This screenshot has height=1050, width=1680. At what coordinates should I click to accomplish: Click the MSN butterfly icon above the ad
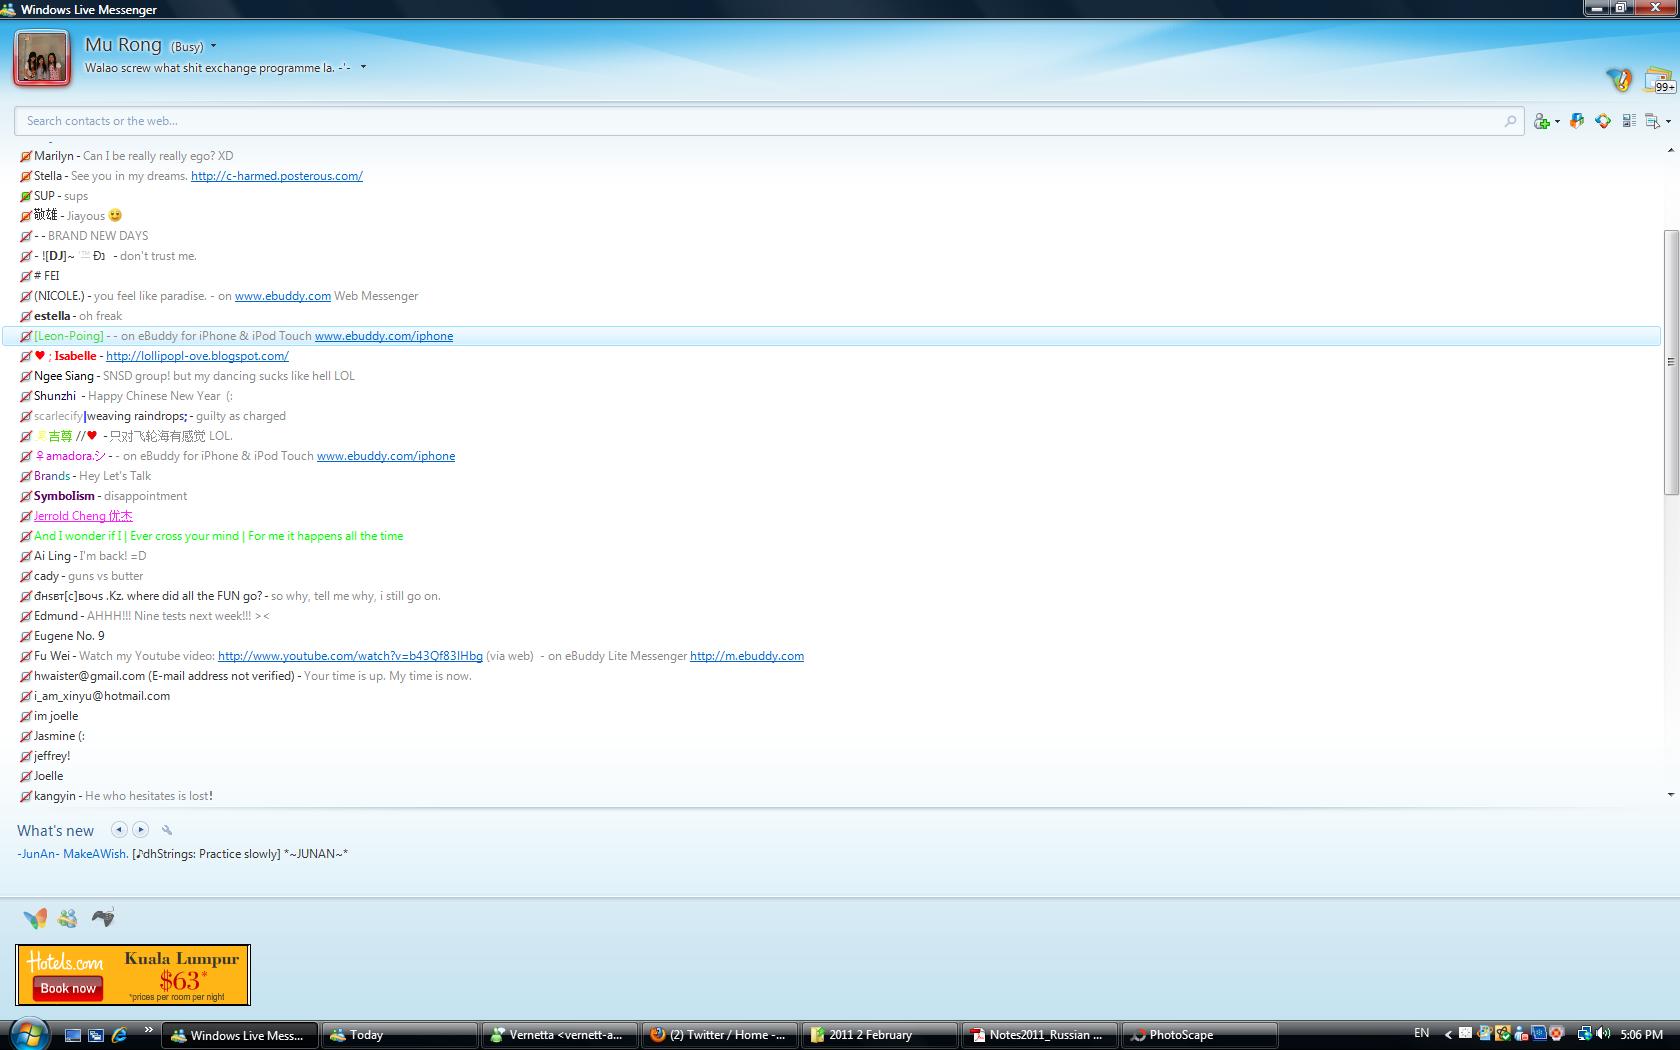point(35,917)
